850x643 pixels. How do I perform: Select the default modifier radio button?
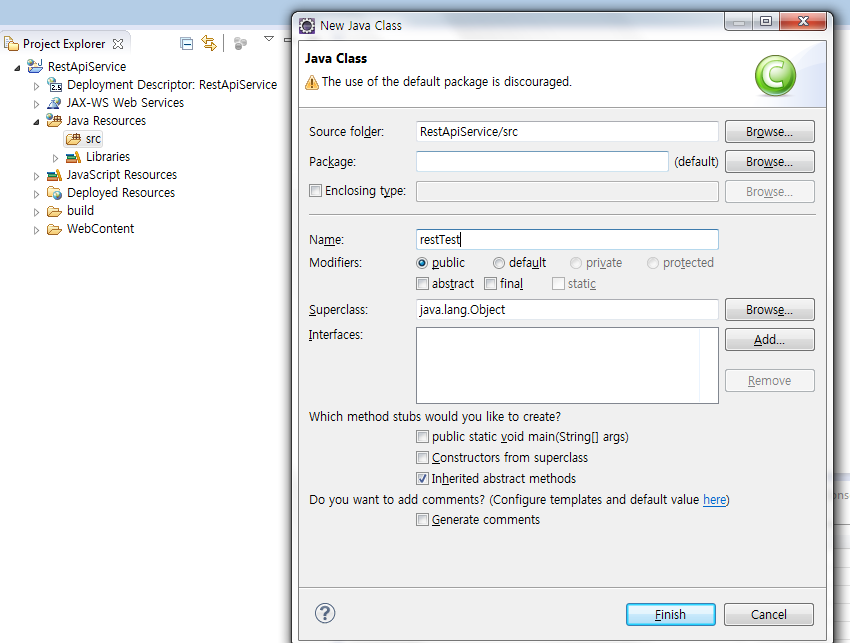click(x=499, y=263)
